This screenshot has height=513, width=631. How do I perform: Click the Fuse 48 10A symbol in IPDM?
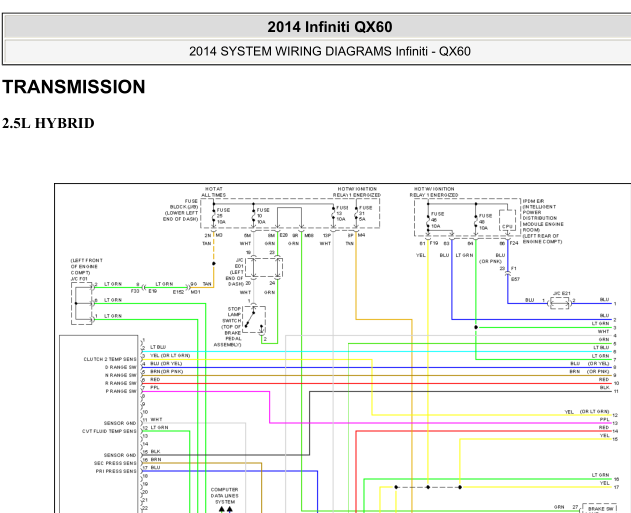pos(476,222)
